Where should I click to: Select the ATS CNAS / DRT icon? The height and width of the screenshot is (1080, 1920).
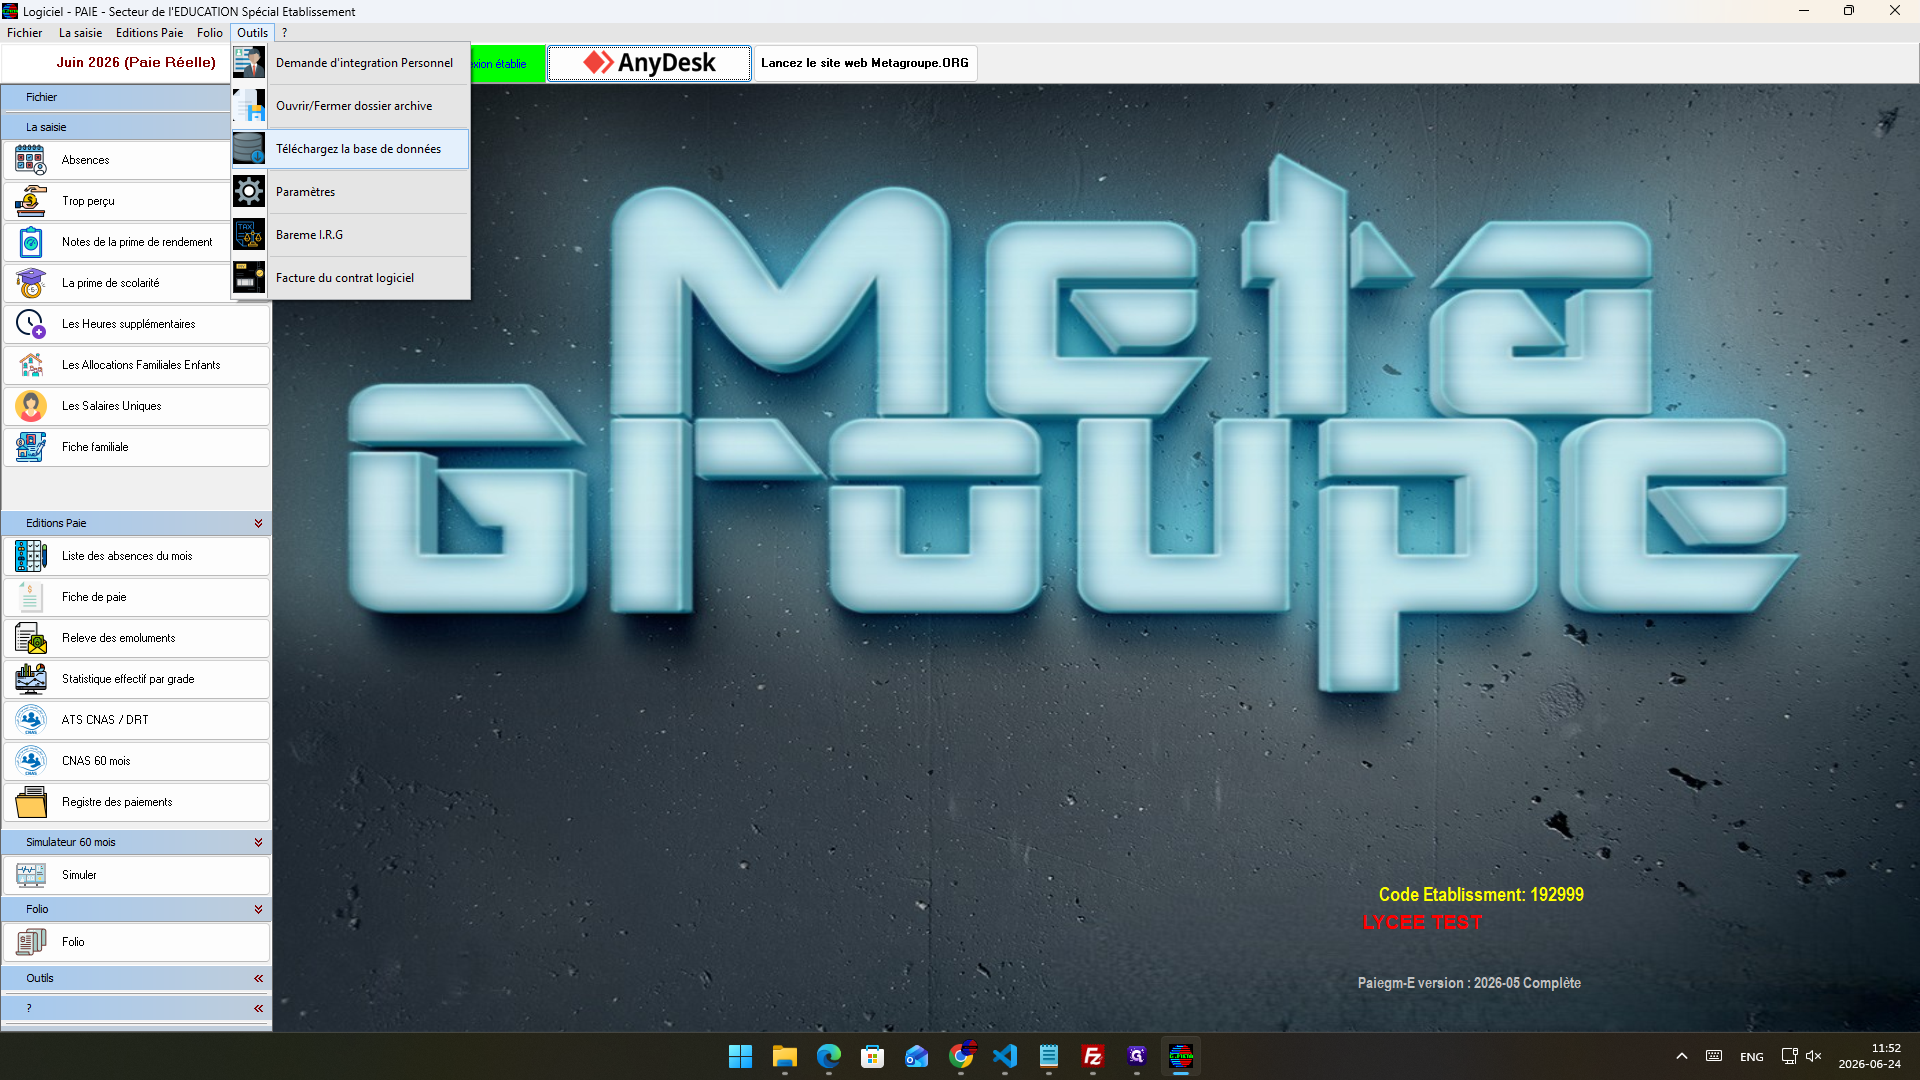click(30, 720)
